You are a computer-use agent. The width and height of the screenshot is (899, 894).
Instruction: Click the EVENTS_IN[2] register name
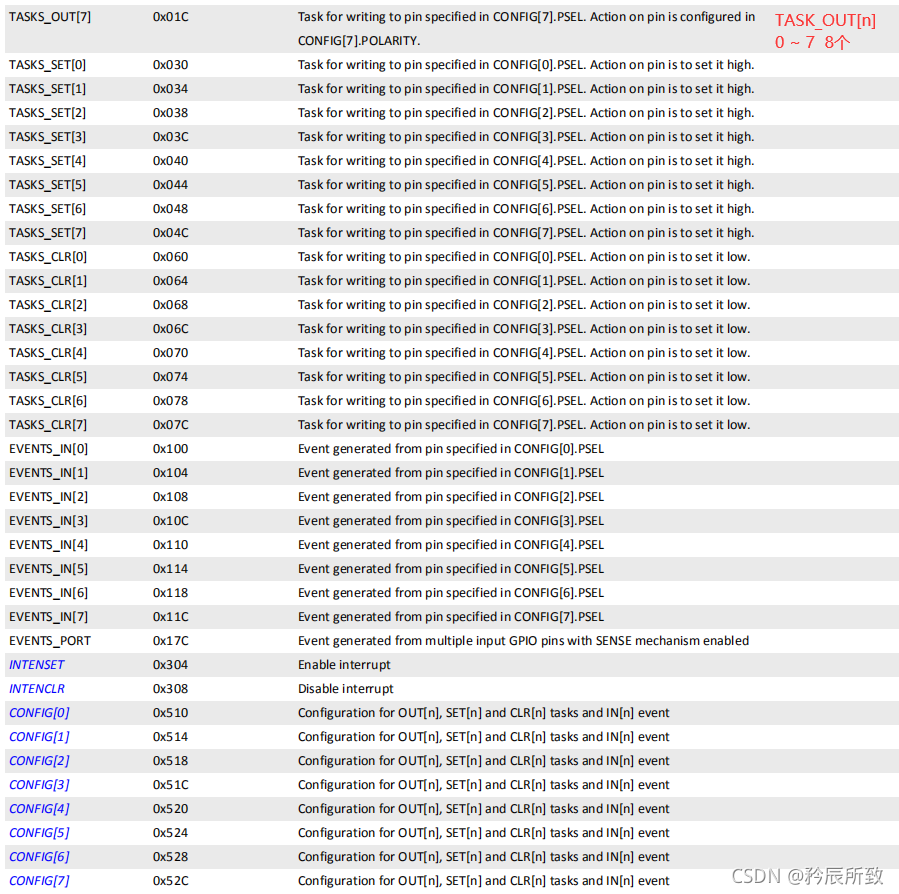(x=49, y=497)
